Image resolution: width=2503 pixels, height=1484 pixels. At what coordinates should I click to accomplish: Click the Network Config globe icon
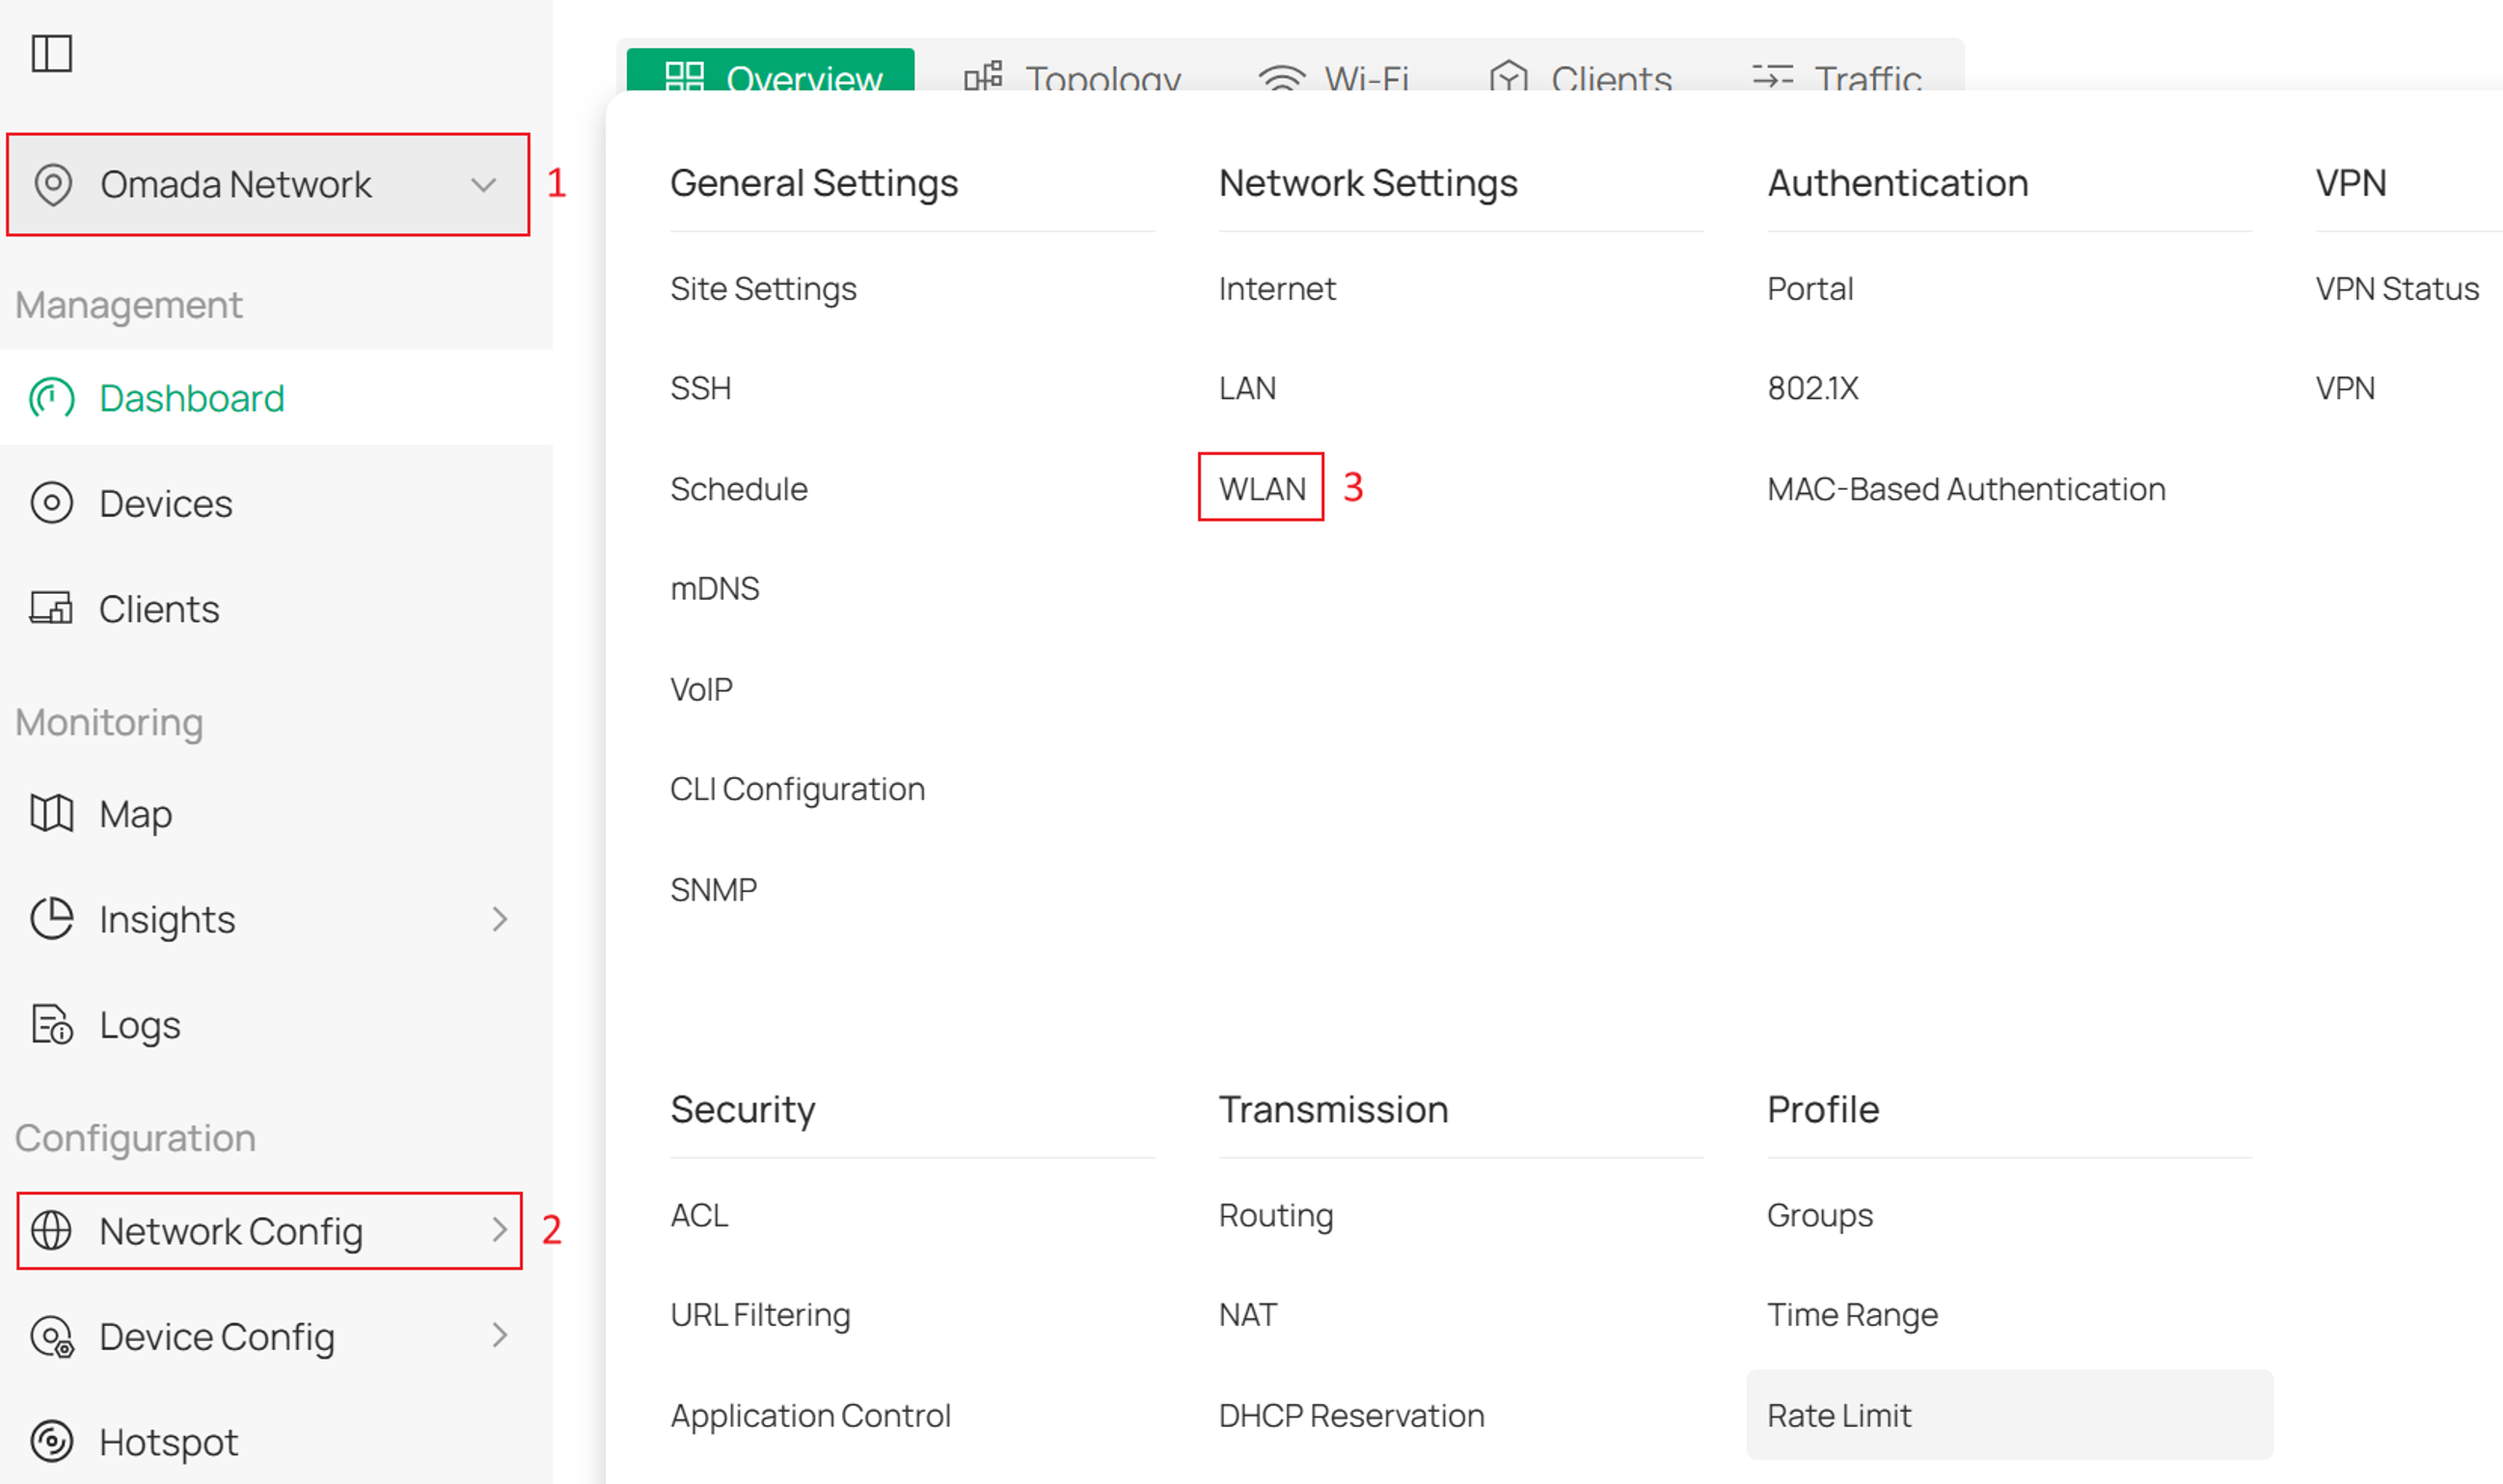[52, 1230]
